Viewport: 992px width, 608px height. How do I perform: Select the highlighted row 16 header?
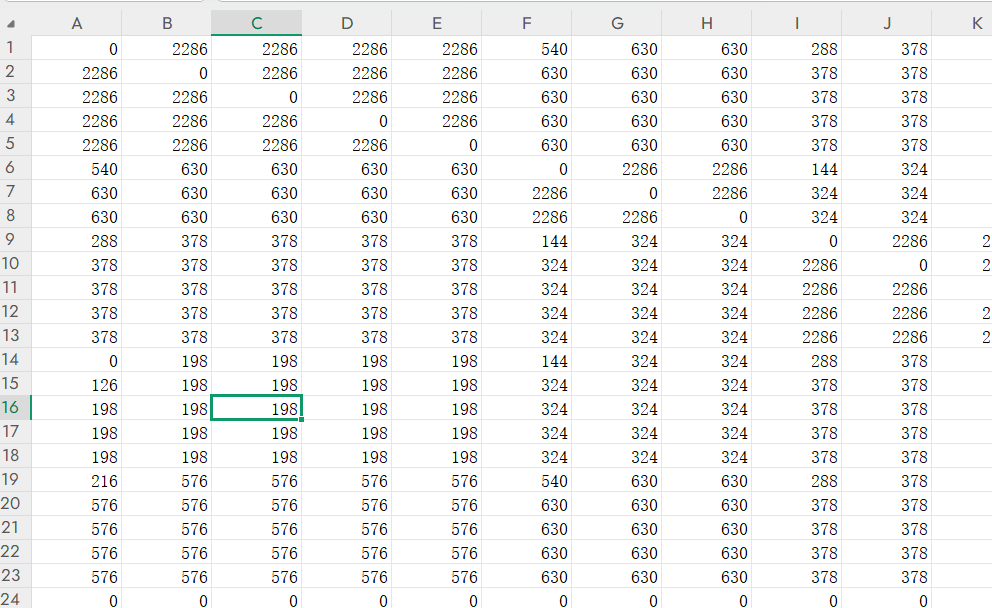click(x=14, y=408)
